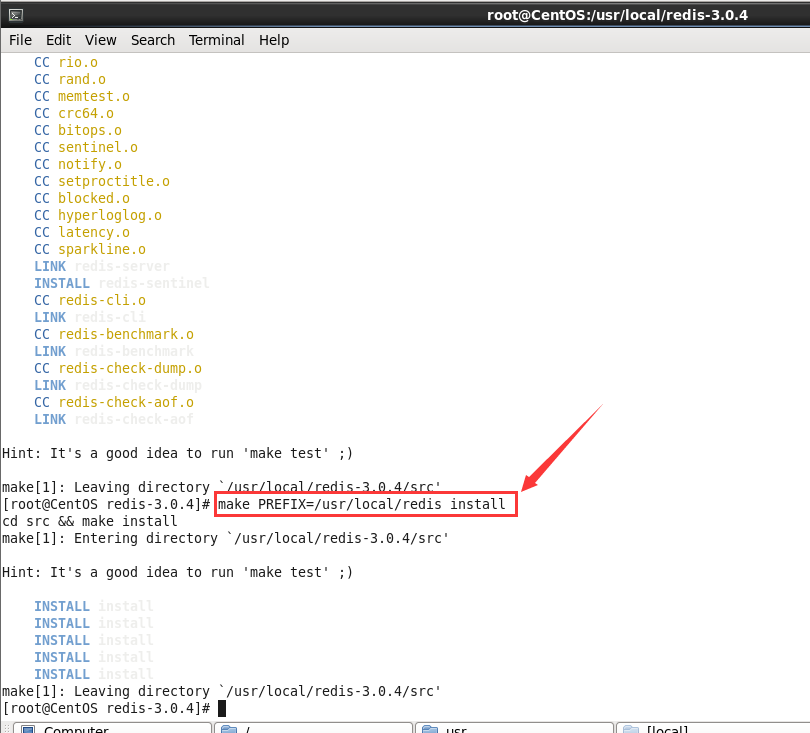Click the first 'make test' hint line

[x=177, y=454]
